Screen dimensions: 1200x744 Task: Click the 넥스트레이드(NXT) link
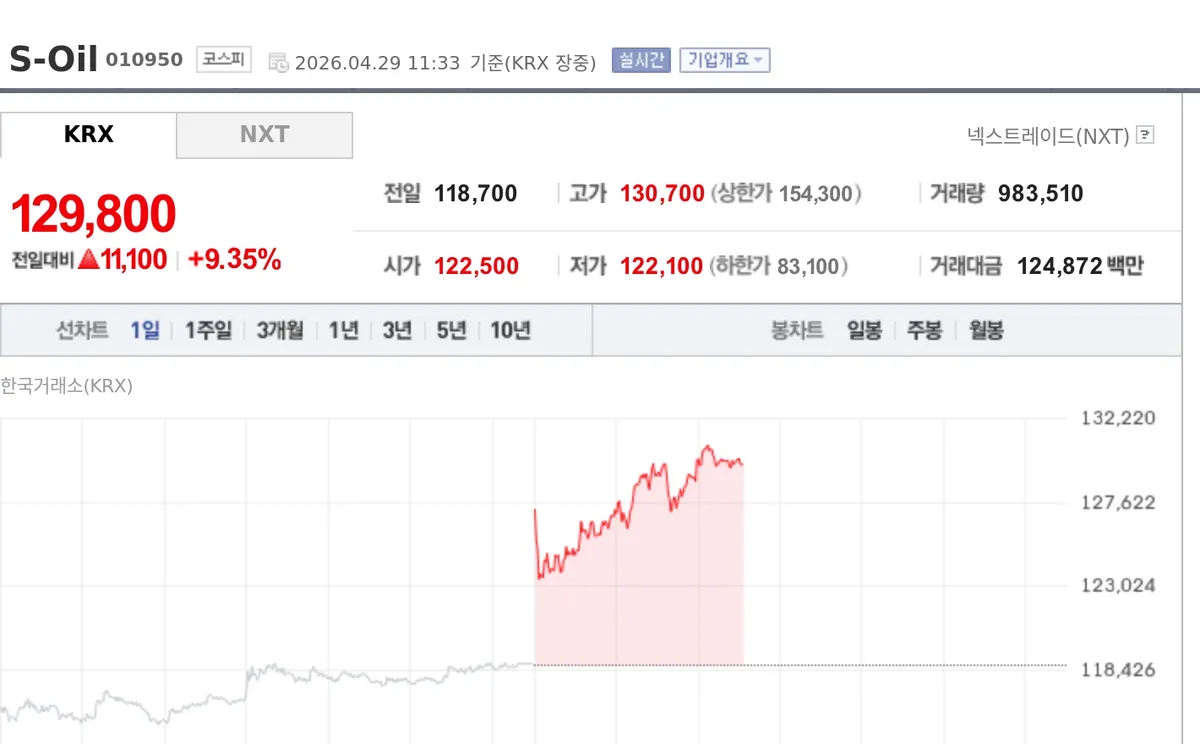1048,135
